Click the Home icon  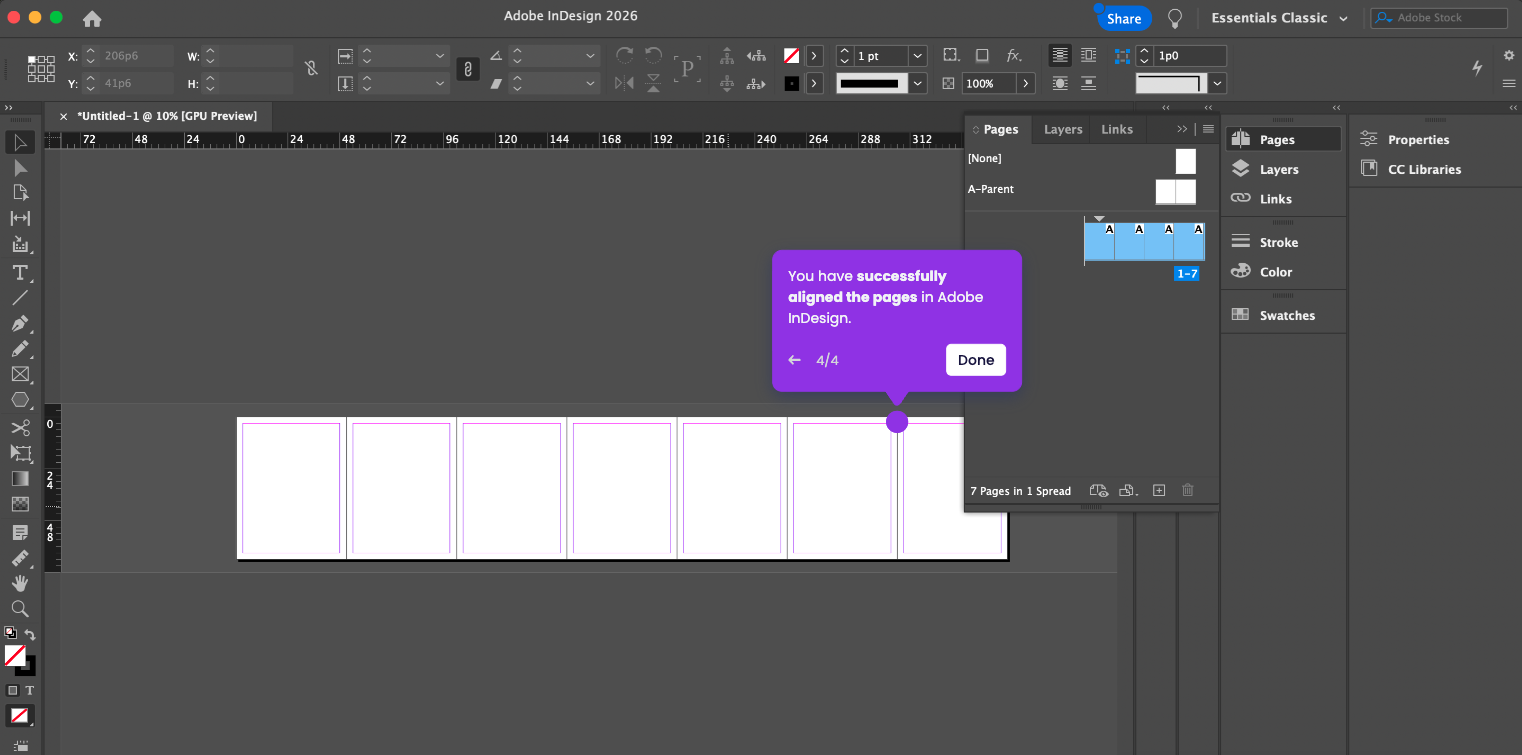[x=92, y=18]
